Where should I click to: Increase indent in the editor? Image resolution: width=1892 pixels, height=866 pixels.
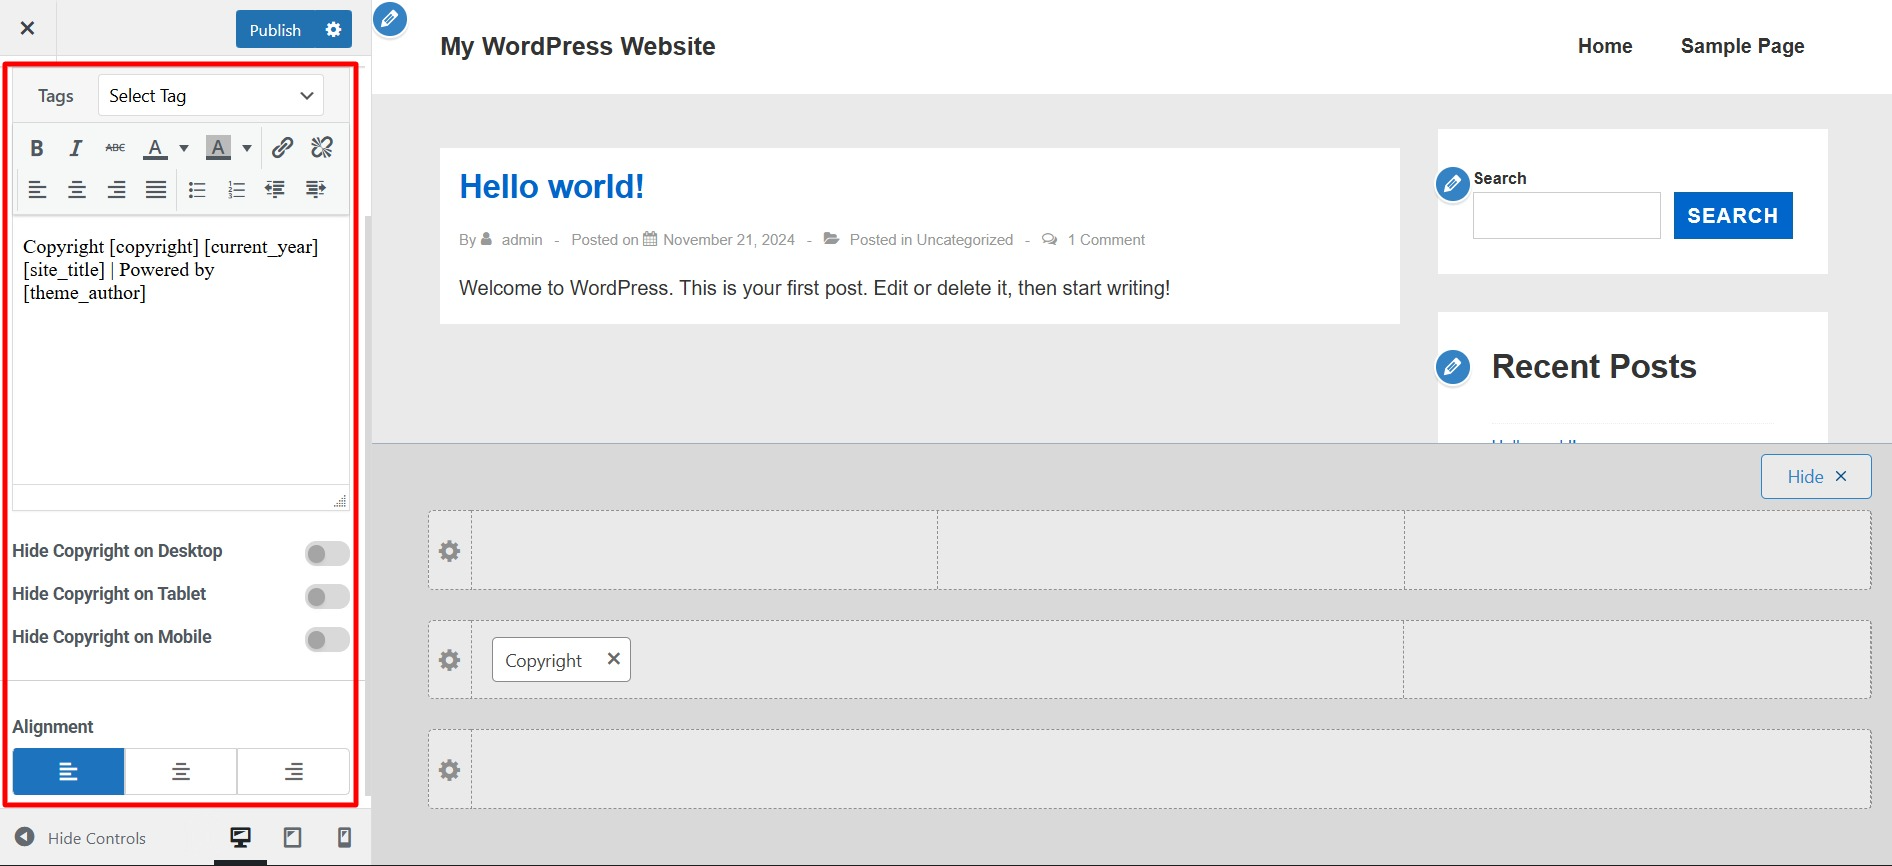315,189
